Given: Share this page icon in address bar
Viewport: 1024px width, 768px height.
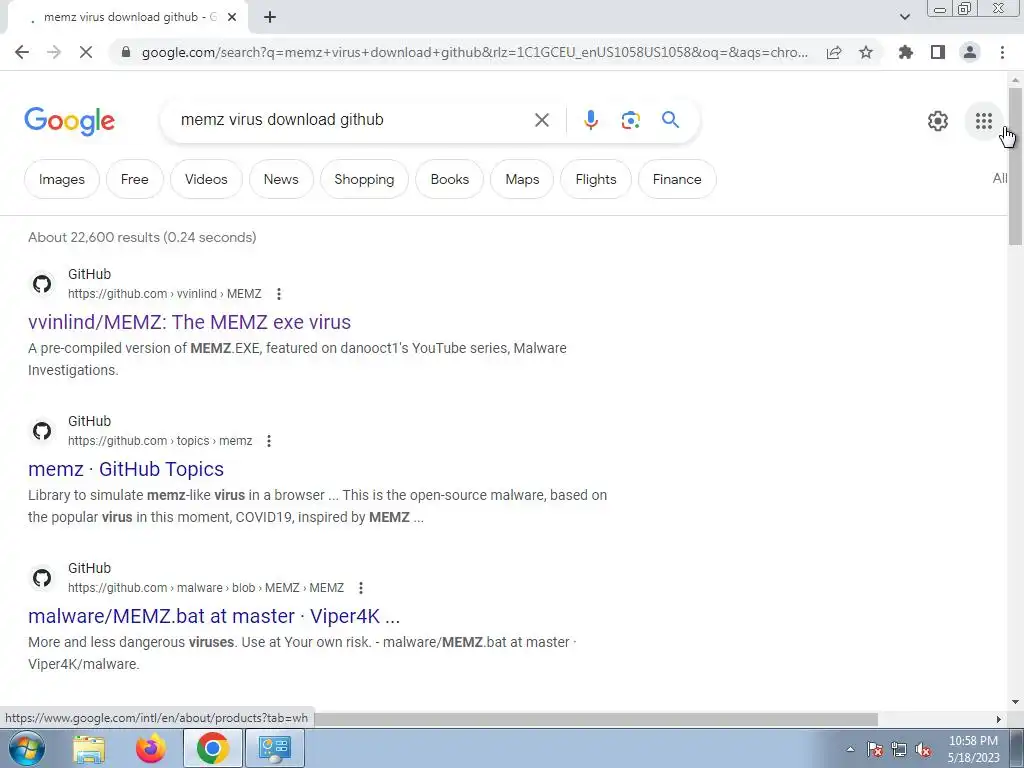Looking at the screenshot, I should click(x=834, y=52).
